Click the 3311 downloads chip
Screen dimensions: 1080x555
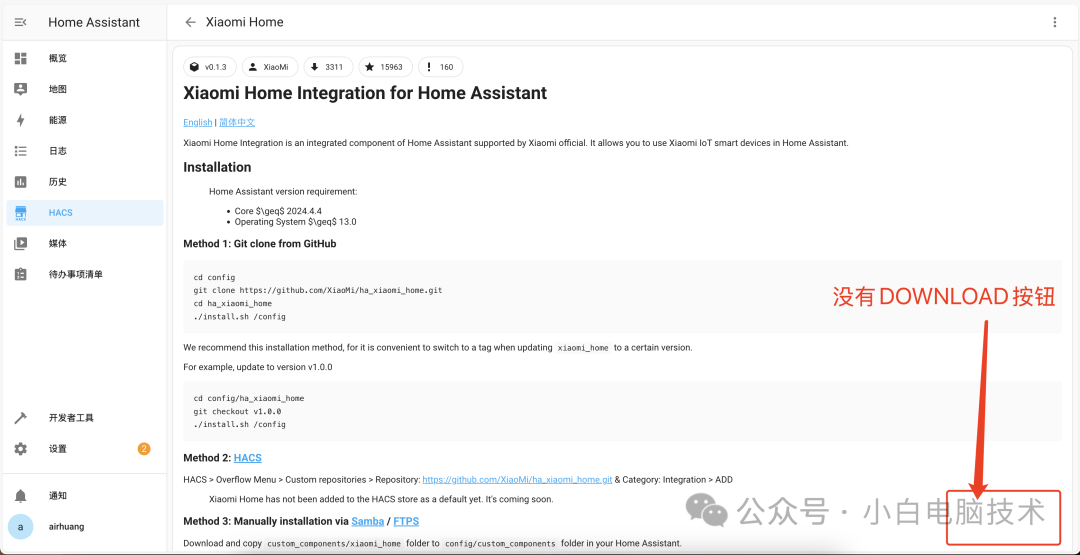click(328, 67)
